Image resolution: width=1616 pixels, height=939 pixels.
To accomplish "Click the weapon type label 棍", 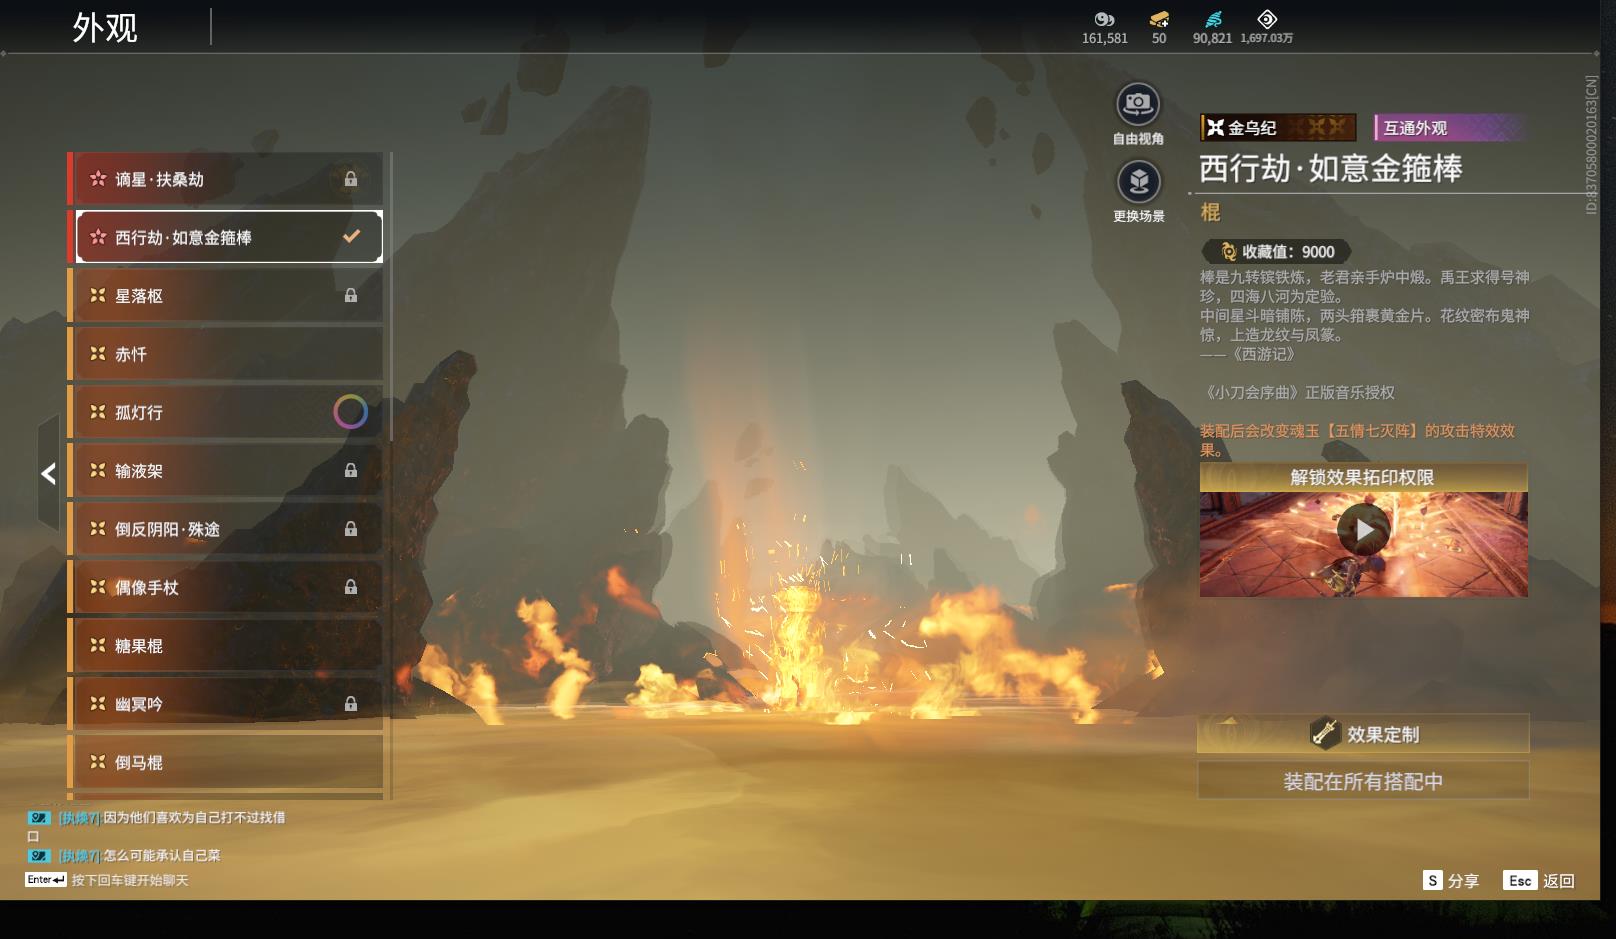I will tap(1210, 212).
